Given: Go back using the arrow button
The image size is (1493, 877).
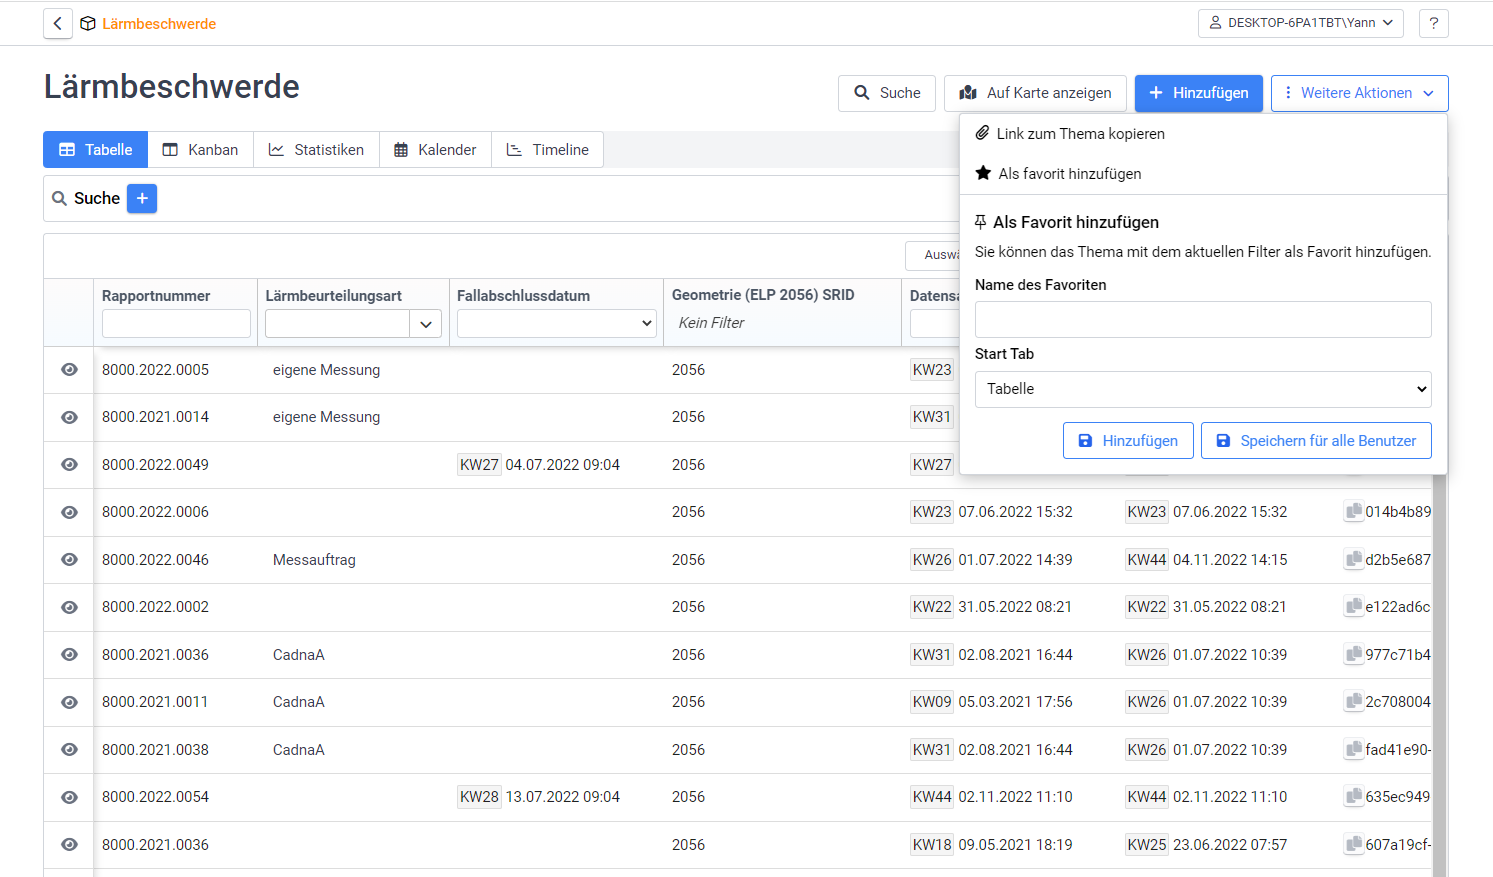Looking at the screenshot, I should (x=58, y=23).
